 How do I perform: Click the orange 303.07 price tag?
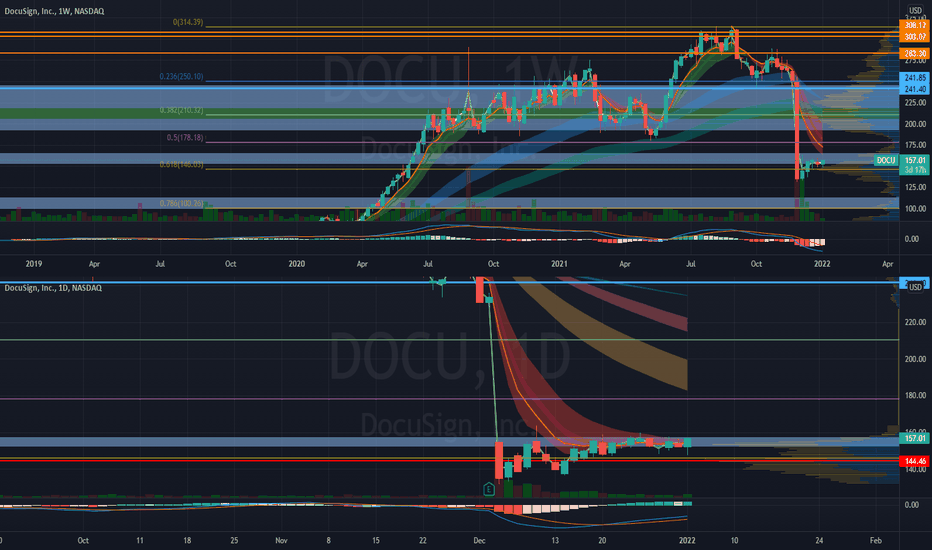(915, 37)
